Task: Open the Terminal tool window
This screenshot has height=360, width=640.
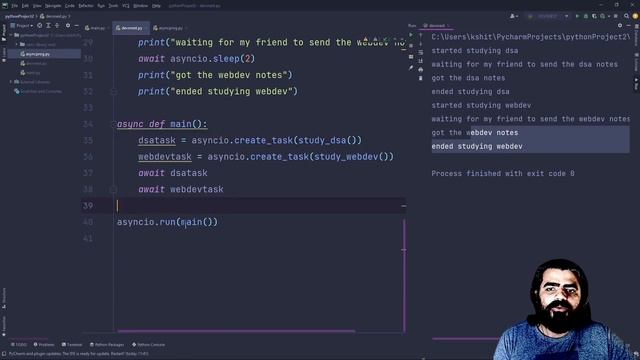Action: (x=72, y=345)
